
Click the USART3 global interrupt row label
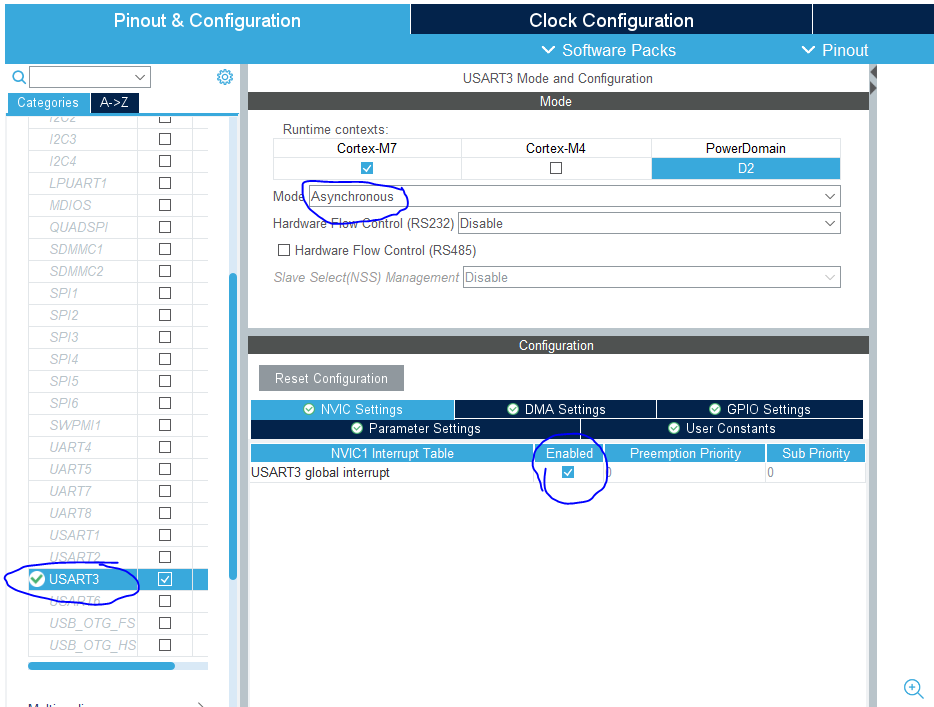[320, 472]
